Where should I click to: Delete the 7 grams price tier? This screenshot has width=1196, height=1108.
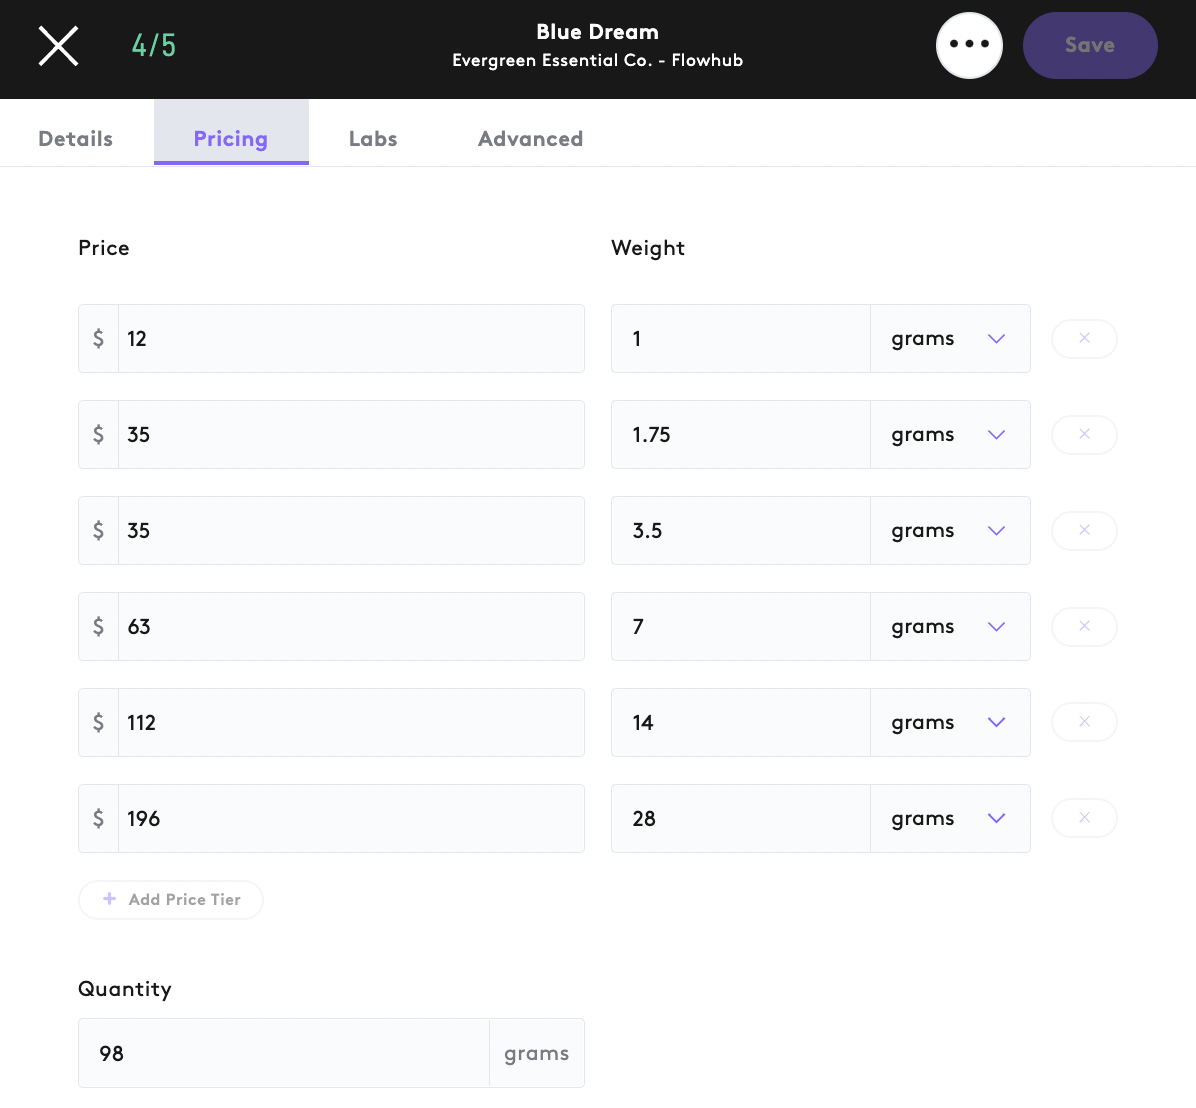1084,627
